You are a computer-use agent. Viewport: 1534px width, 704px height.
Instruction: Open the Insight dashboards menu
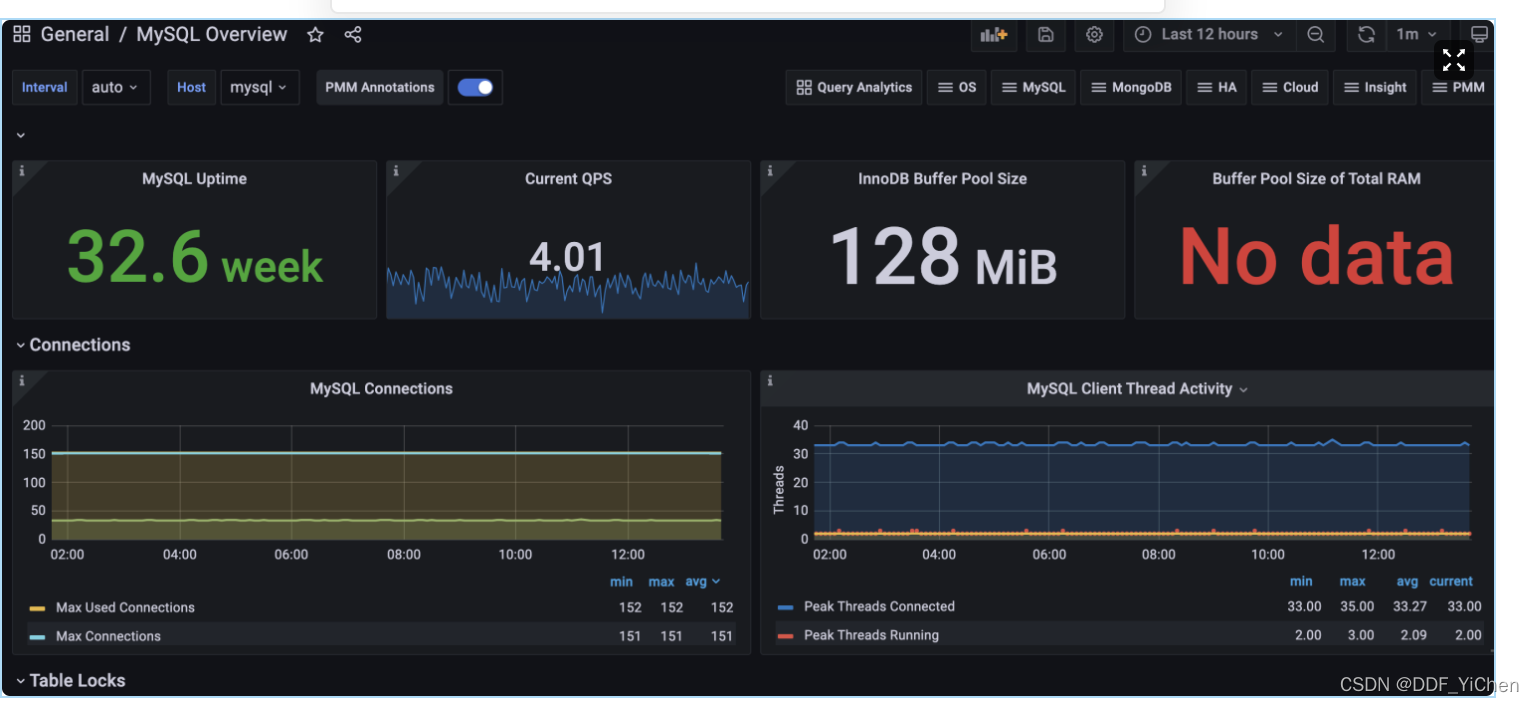tap(1375, 87)
